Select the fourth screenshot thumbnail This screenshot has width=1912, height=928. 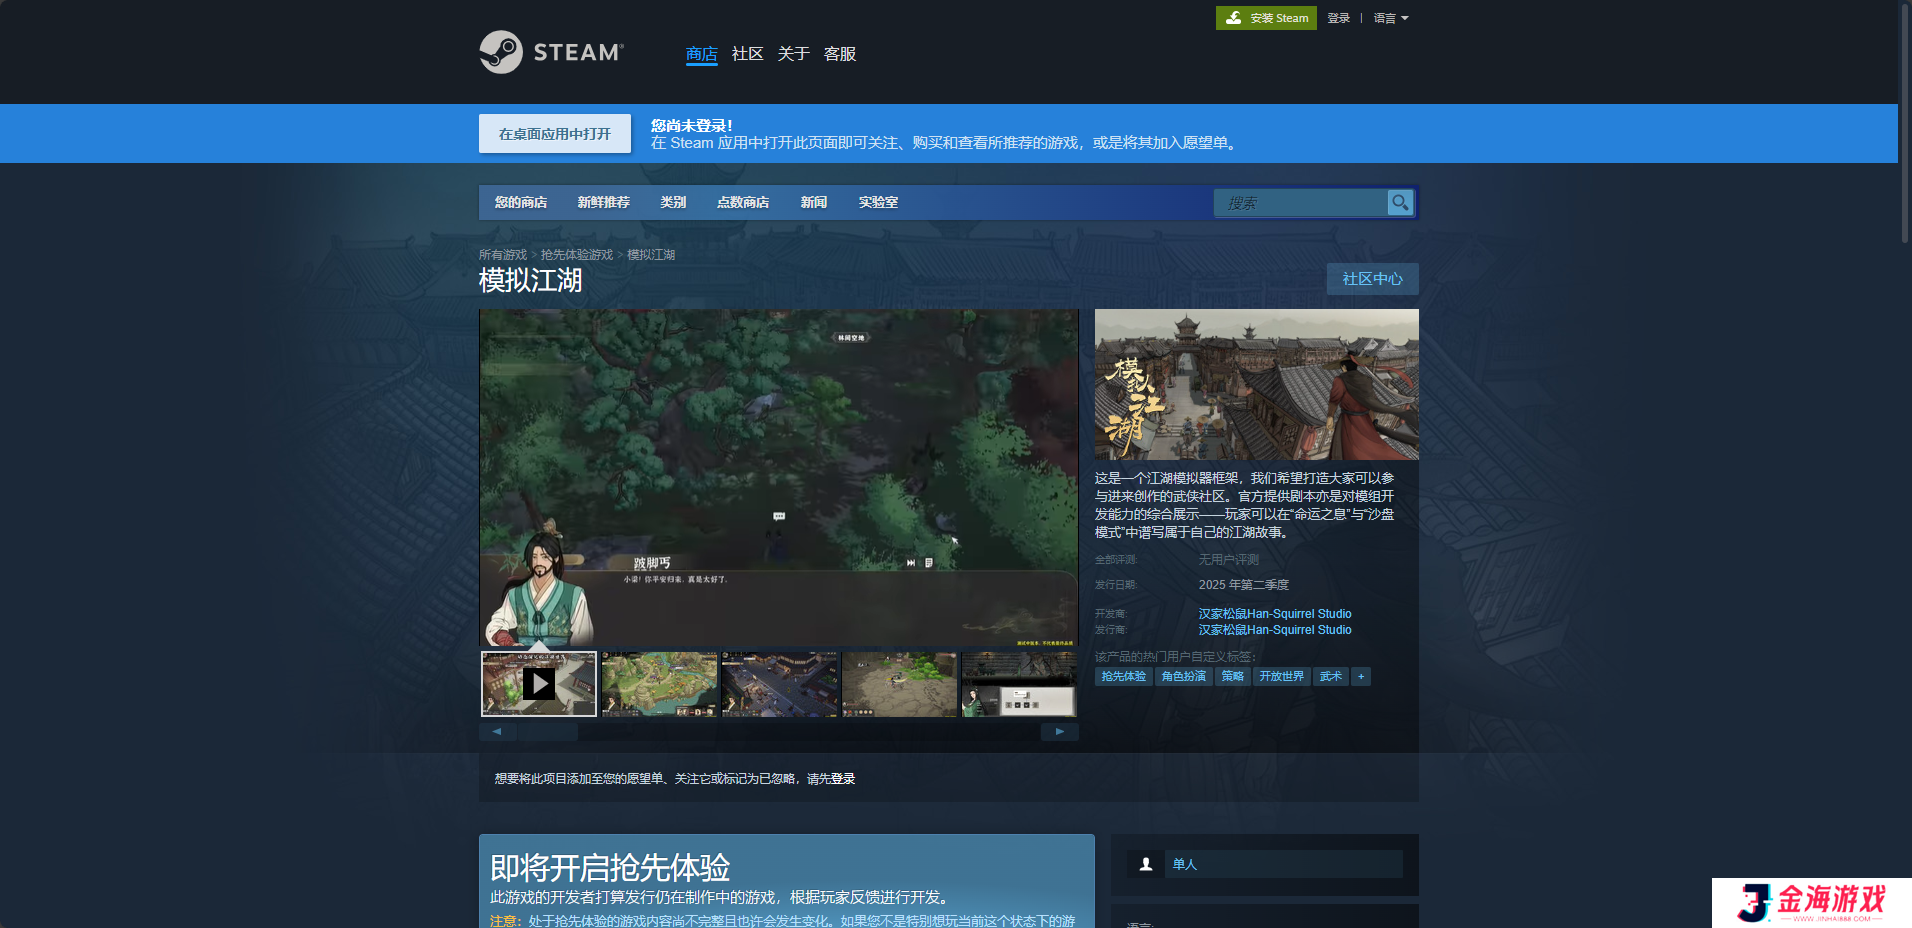(899, 684)
